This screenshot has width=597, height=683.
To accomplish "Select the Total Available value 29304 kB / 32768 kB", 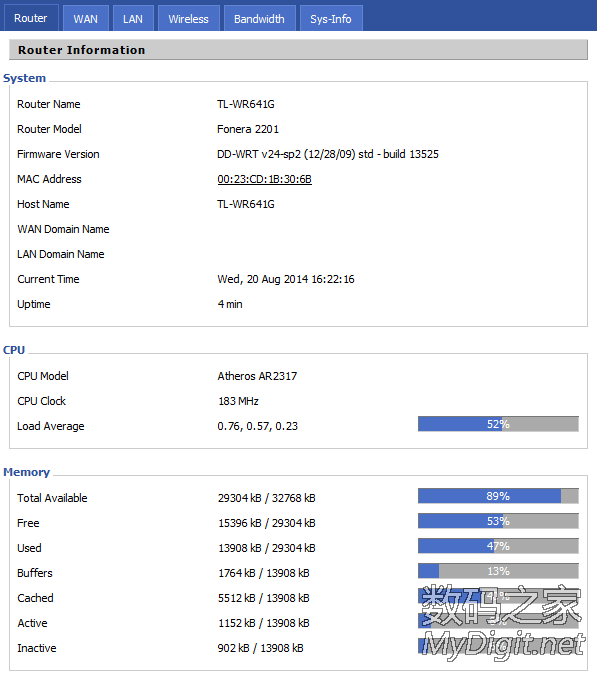I will point(266,498).
